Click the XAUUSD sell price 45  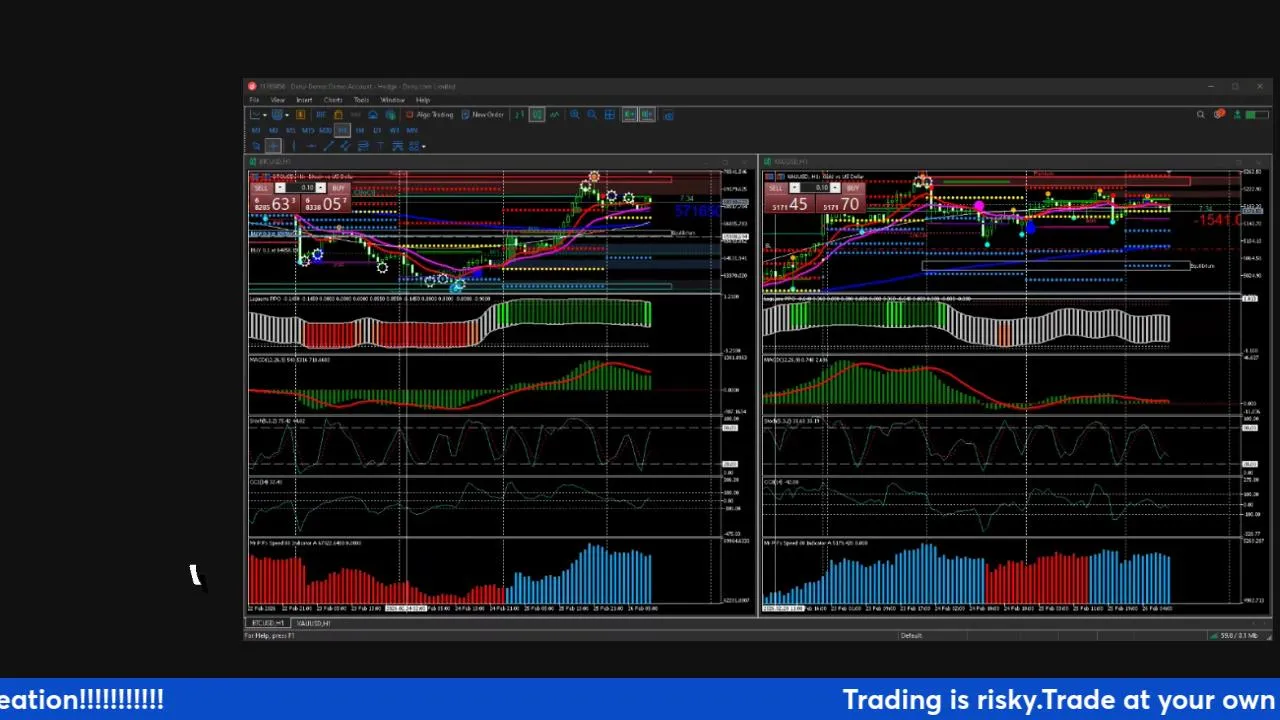(798, 204)
